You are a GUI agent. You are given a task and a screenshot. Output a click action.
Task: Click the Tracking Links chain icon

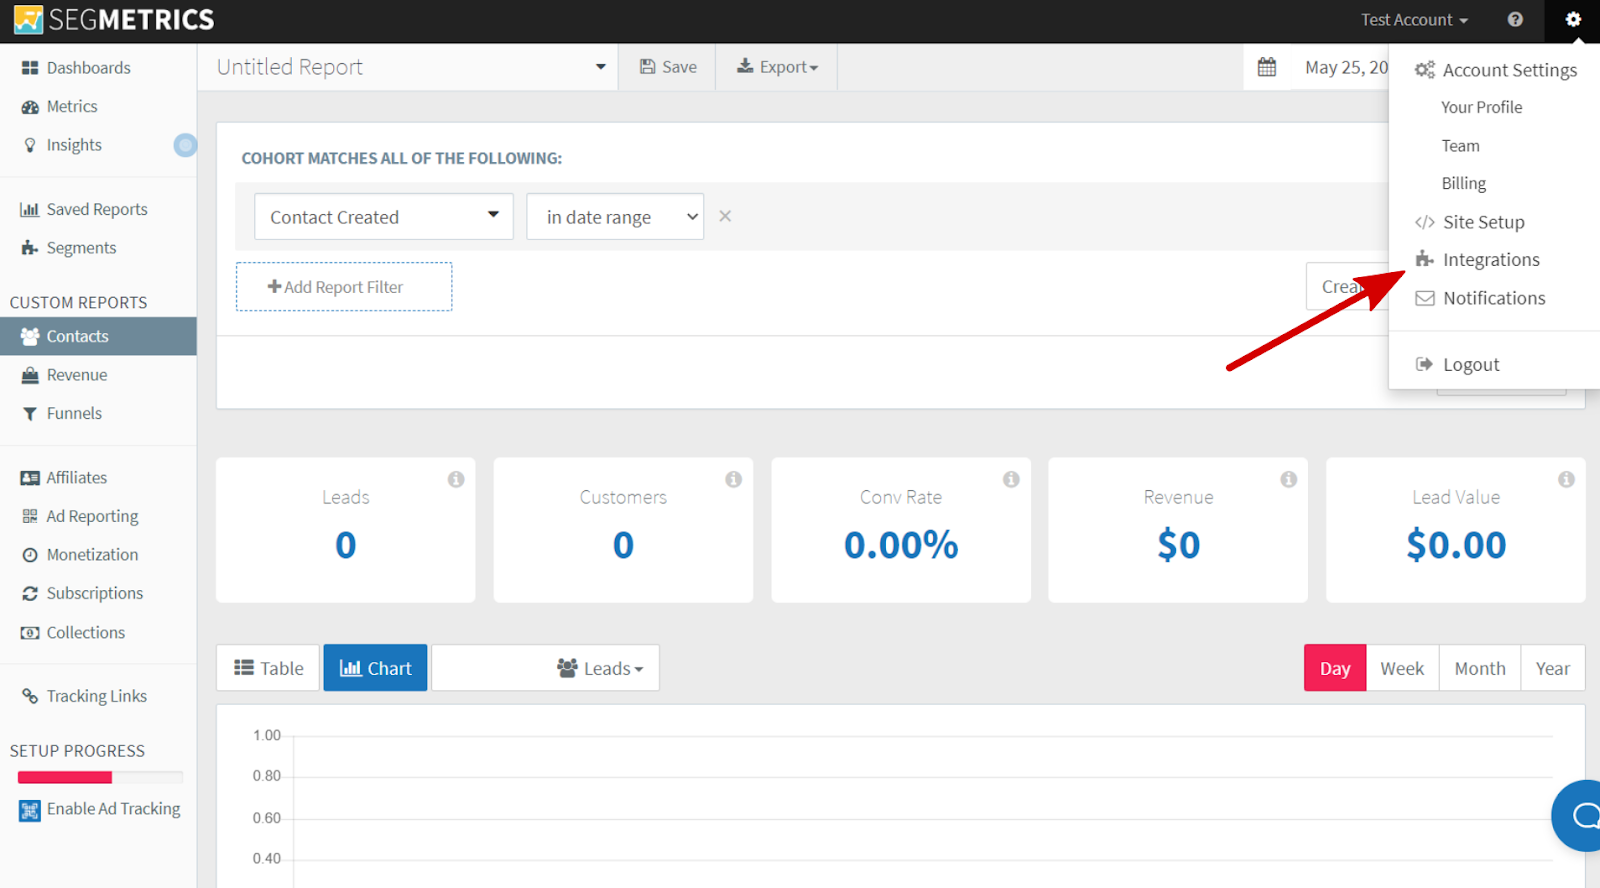click(x=30, y=696)
